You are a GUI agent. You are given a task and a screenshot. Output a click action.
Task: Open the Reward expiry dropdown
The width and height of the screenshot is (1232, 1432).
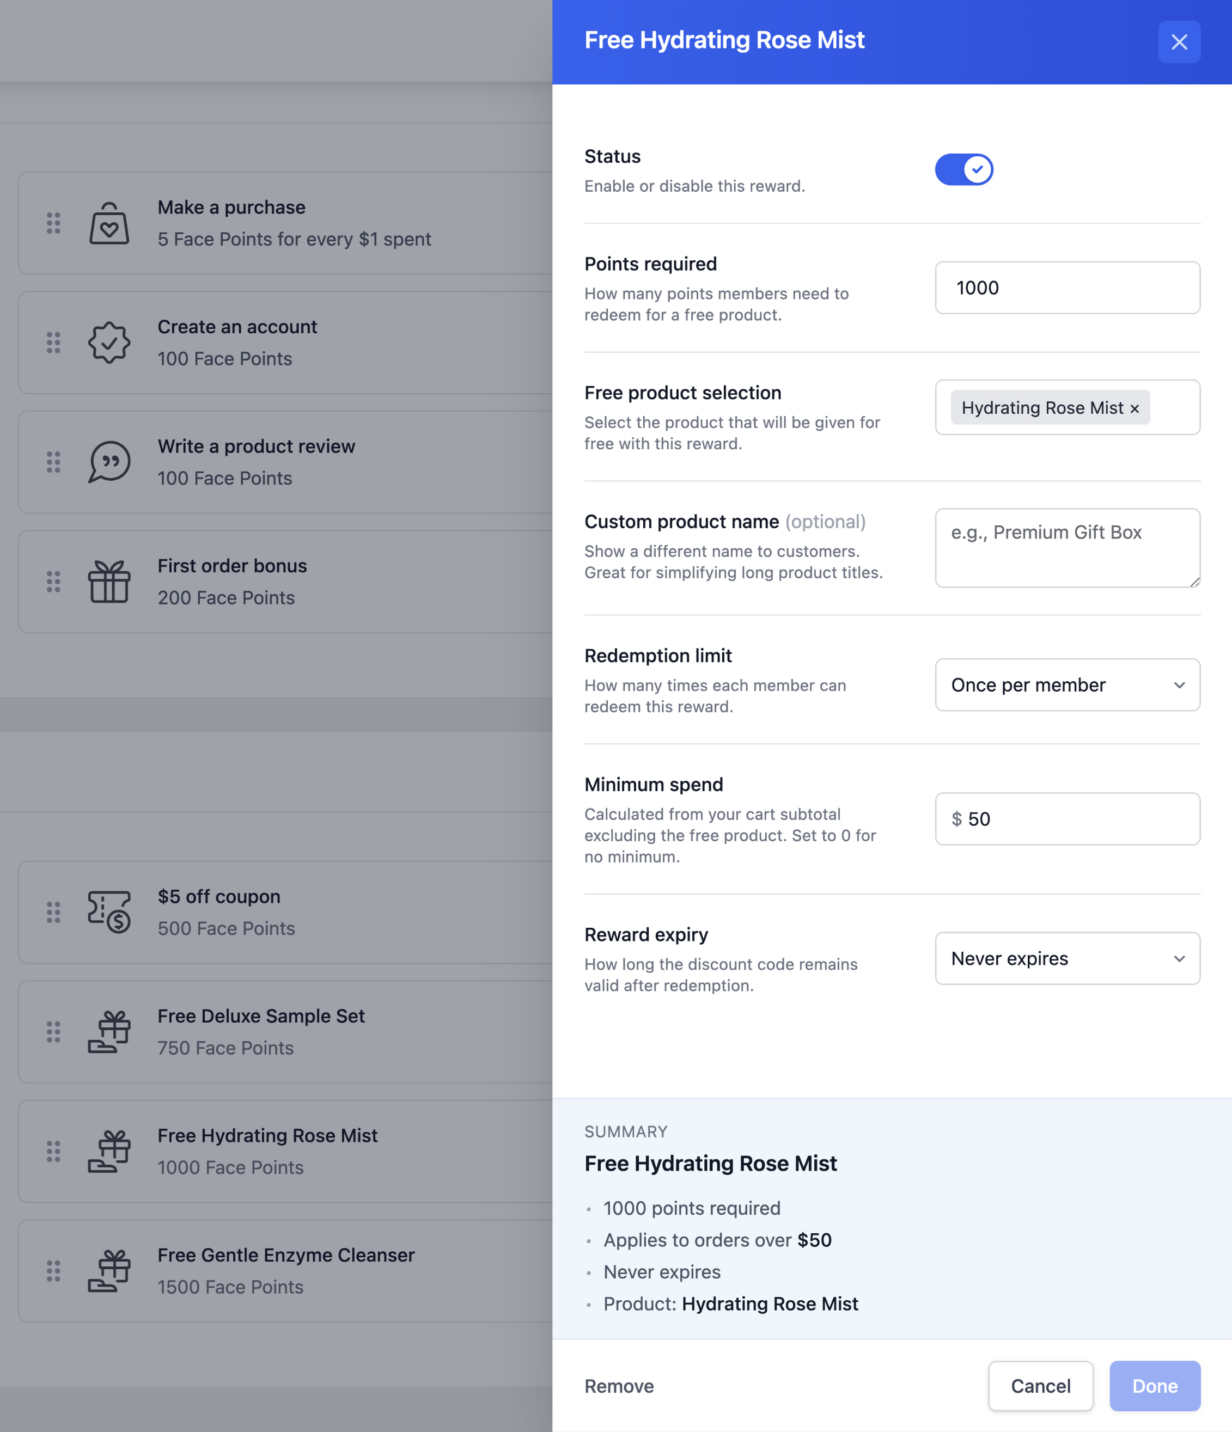click(x=1067, y=958)
